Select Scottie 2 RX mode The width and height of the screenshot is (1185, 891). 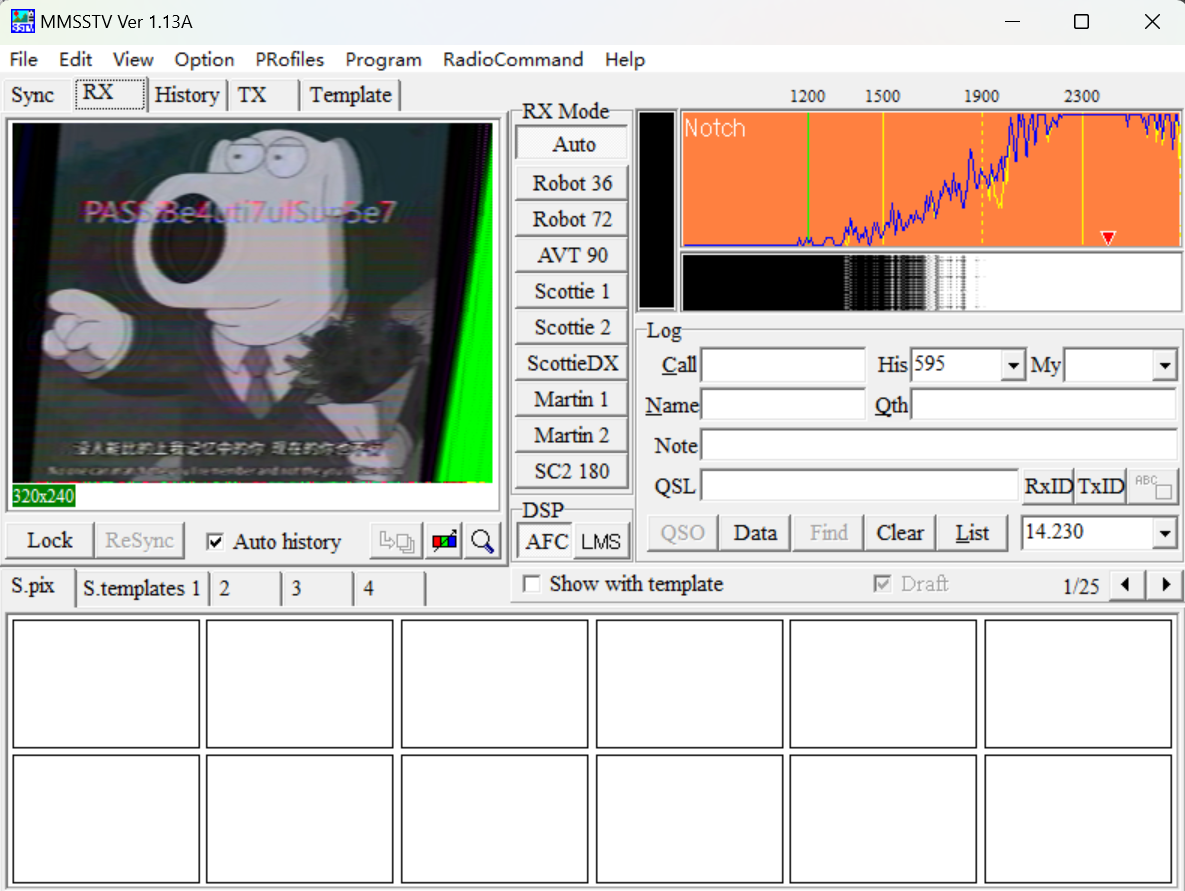[x=572, y=327]
